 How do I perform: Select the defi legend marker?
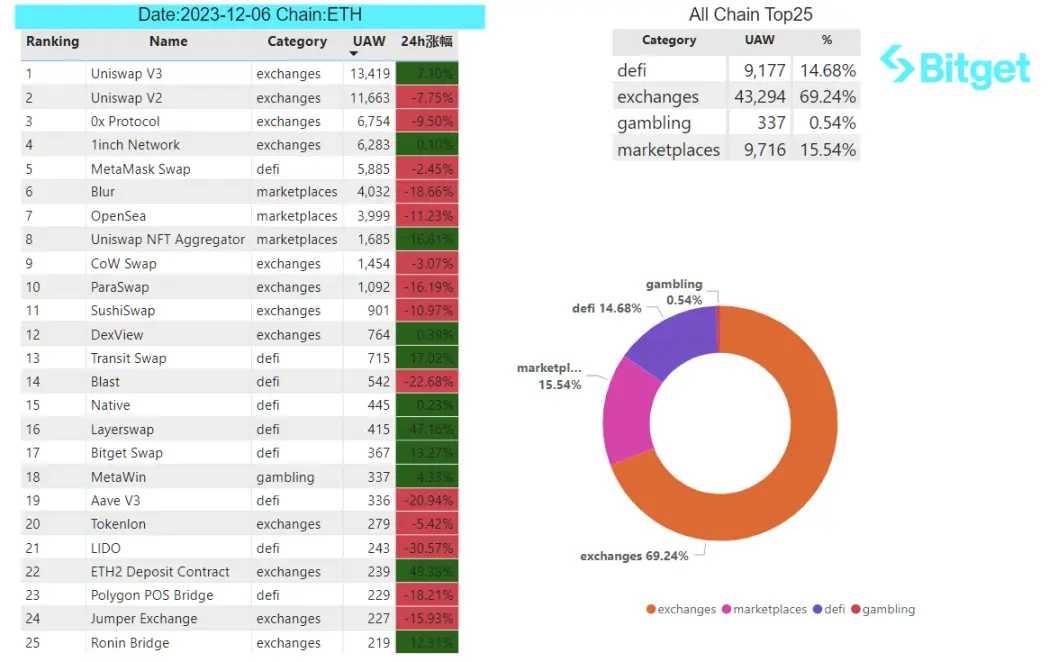point(818,609)
